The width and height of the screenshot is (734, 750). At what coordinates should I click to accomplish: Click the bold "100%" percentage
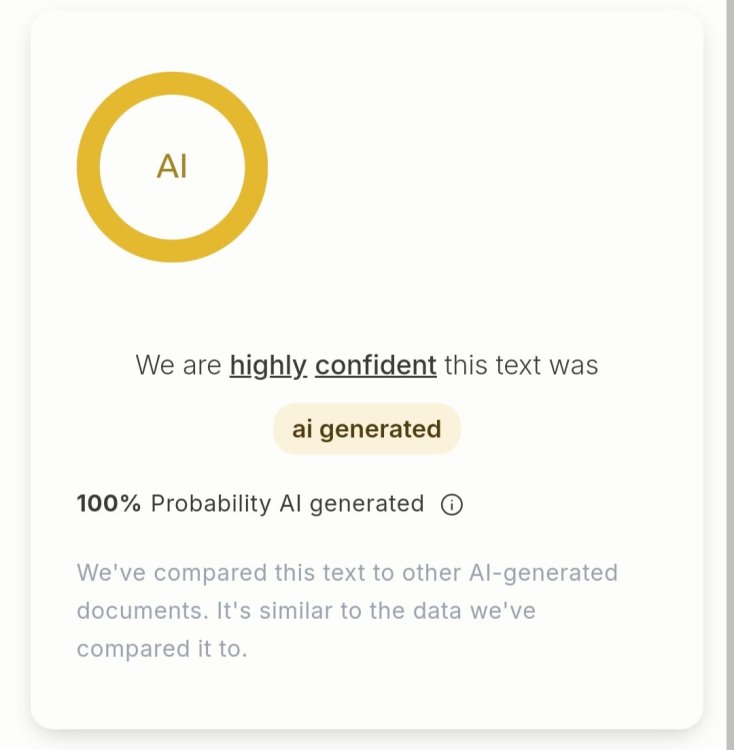tap(109, 503)
